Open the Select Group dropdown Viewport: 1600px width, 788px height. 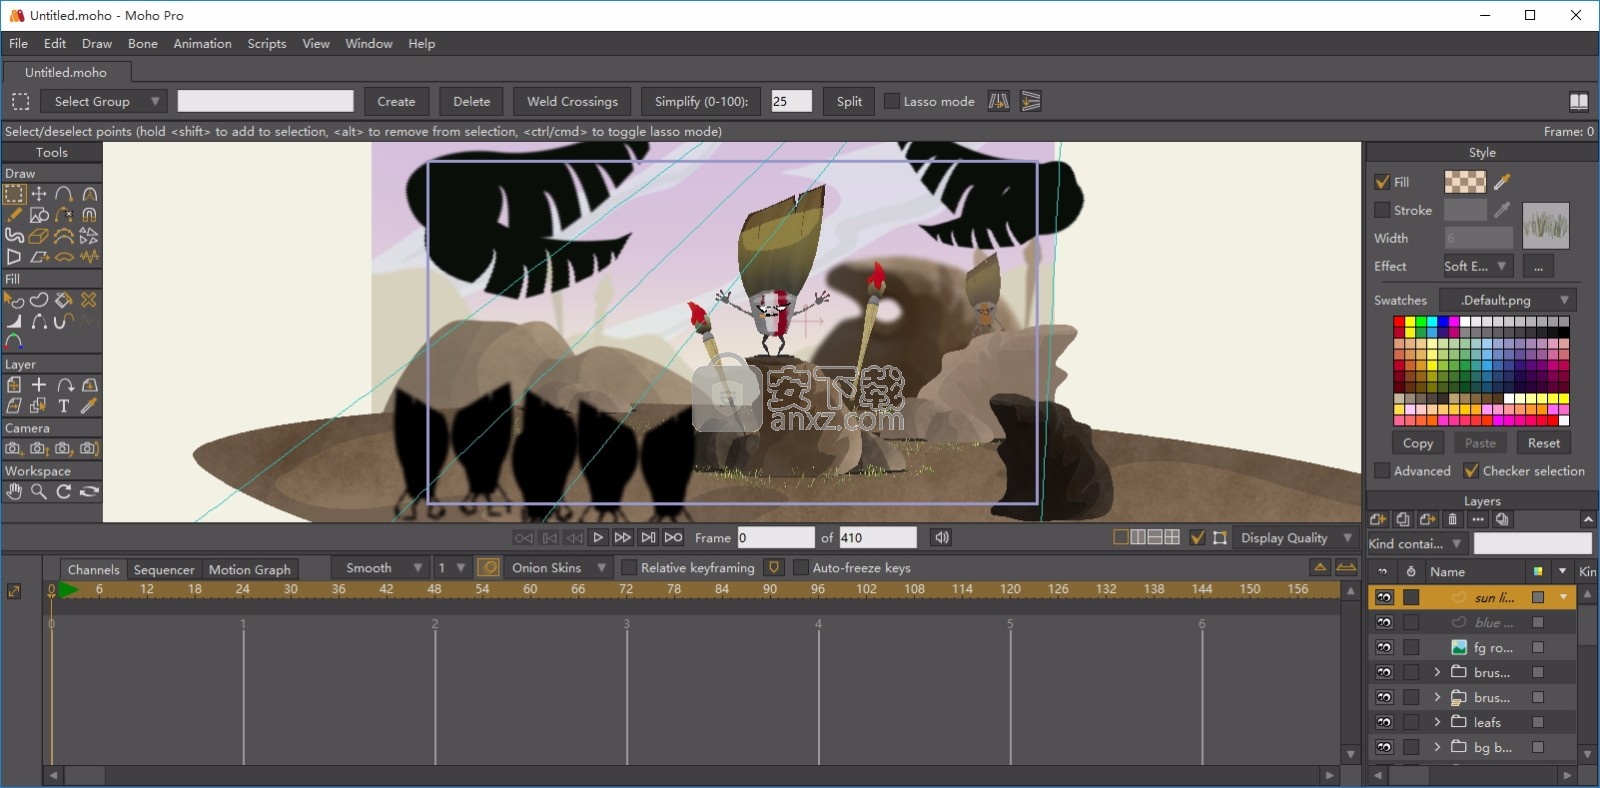pos(105,101)
